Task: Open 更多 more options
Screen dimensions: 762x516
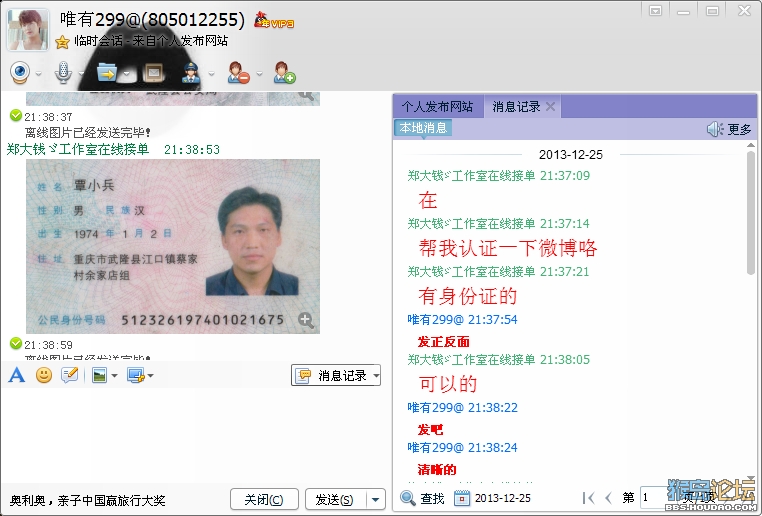Action: coord(739,129)
